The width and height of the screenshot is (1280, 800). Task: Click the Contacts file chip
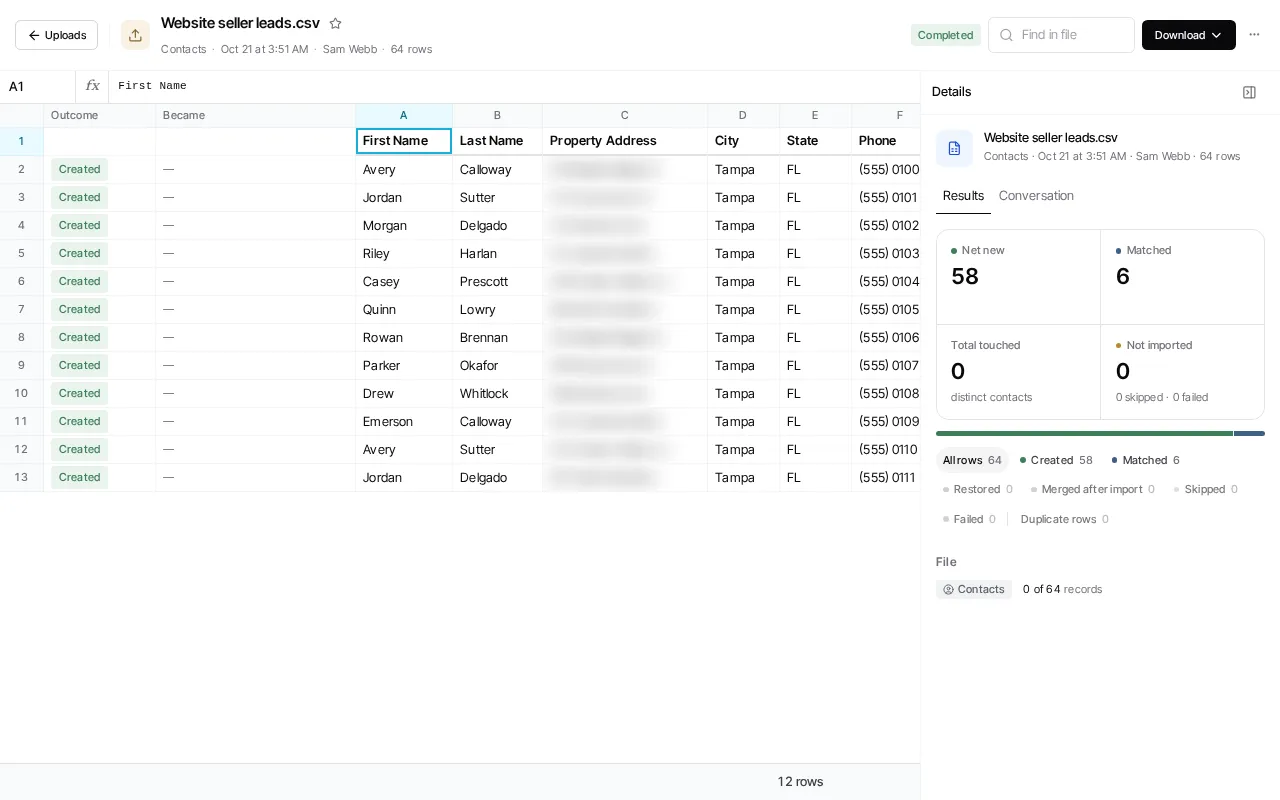[x=974, y=589]
